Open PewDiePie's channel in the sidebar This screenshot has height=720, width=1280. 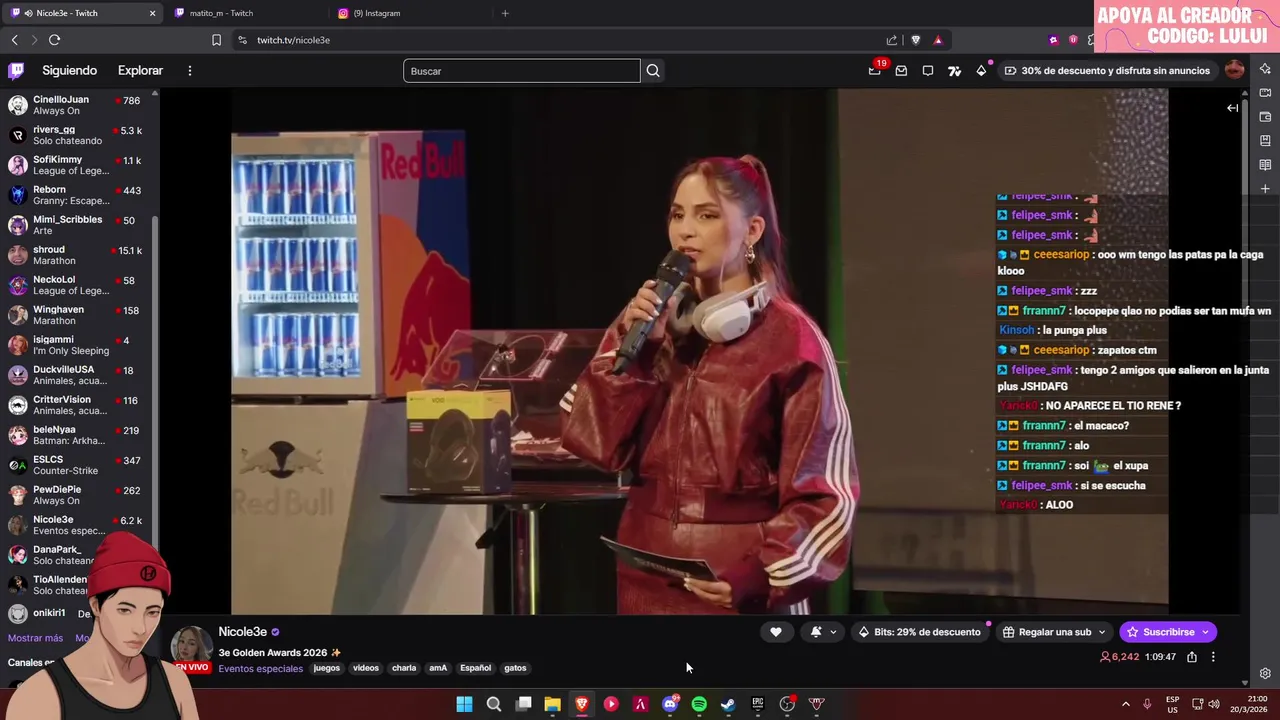coord(77,495)
